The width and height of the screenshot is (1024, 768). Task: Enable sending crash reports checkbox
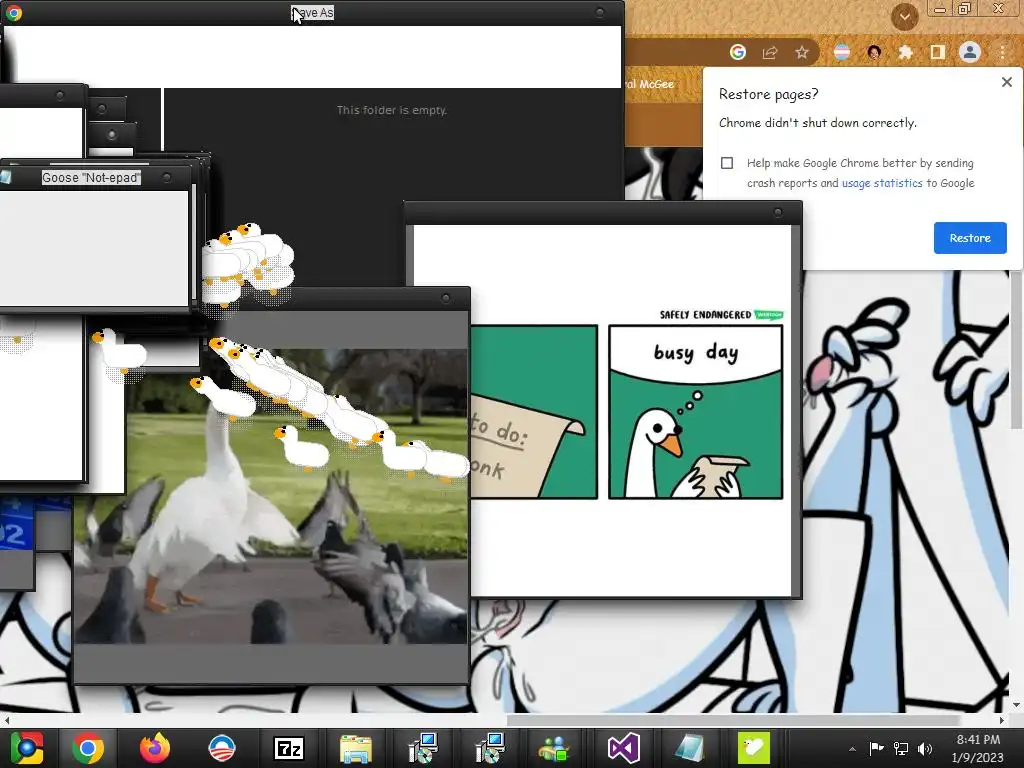pyautogui.click(x=727, y=163)
